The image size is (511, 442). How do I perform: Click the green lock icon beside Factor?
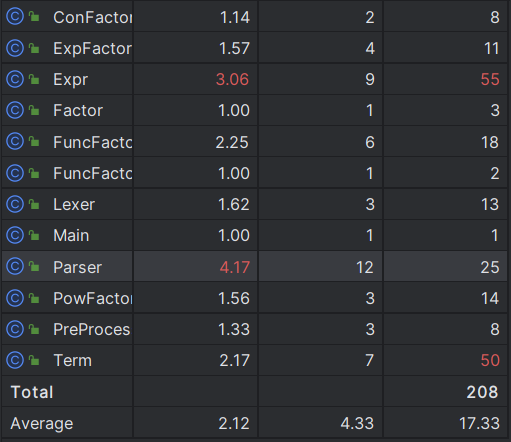pos(34,110)
